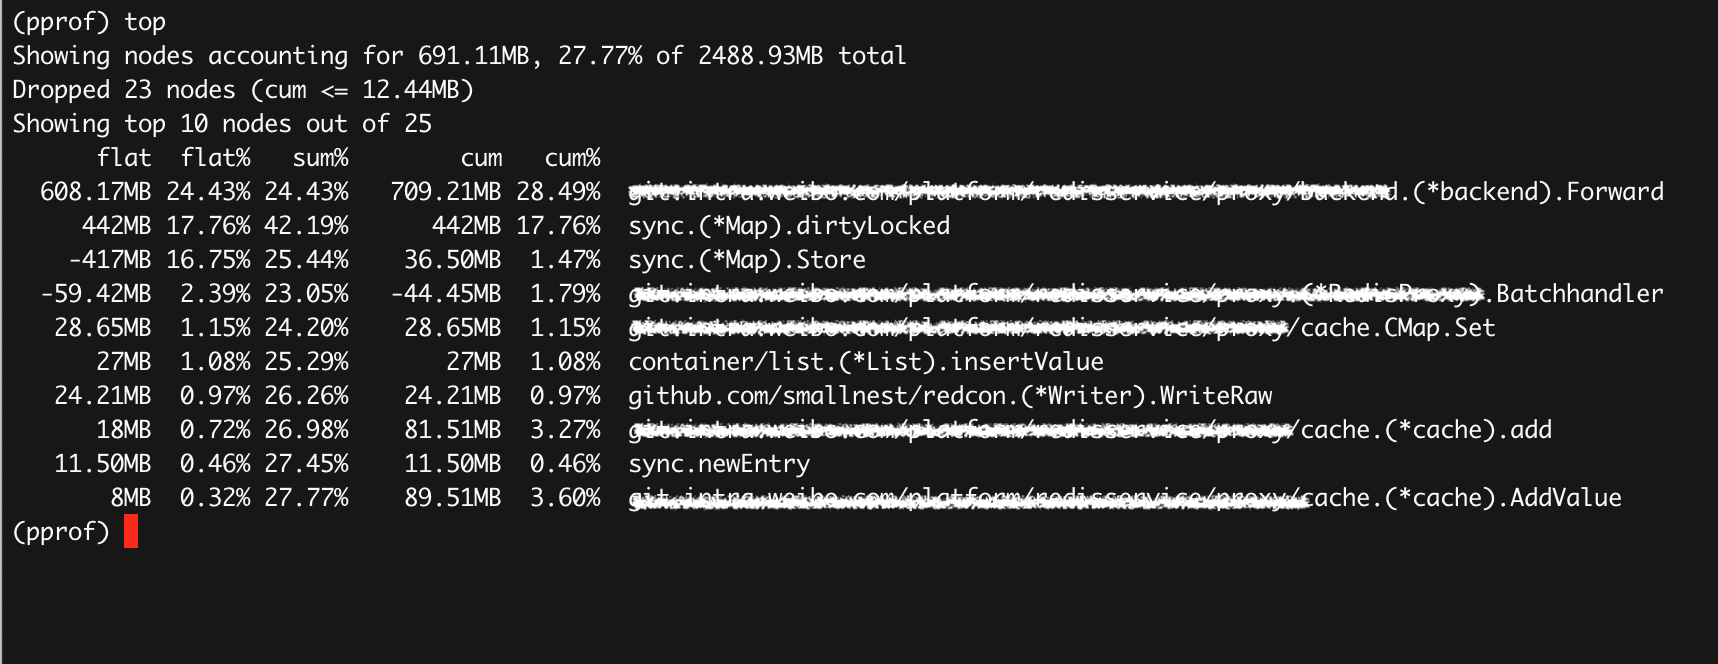Click the 'flat' column header

click(124, 158)
